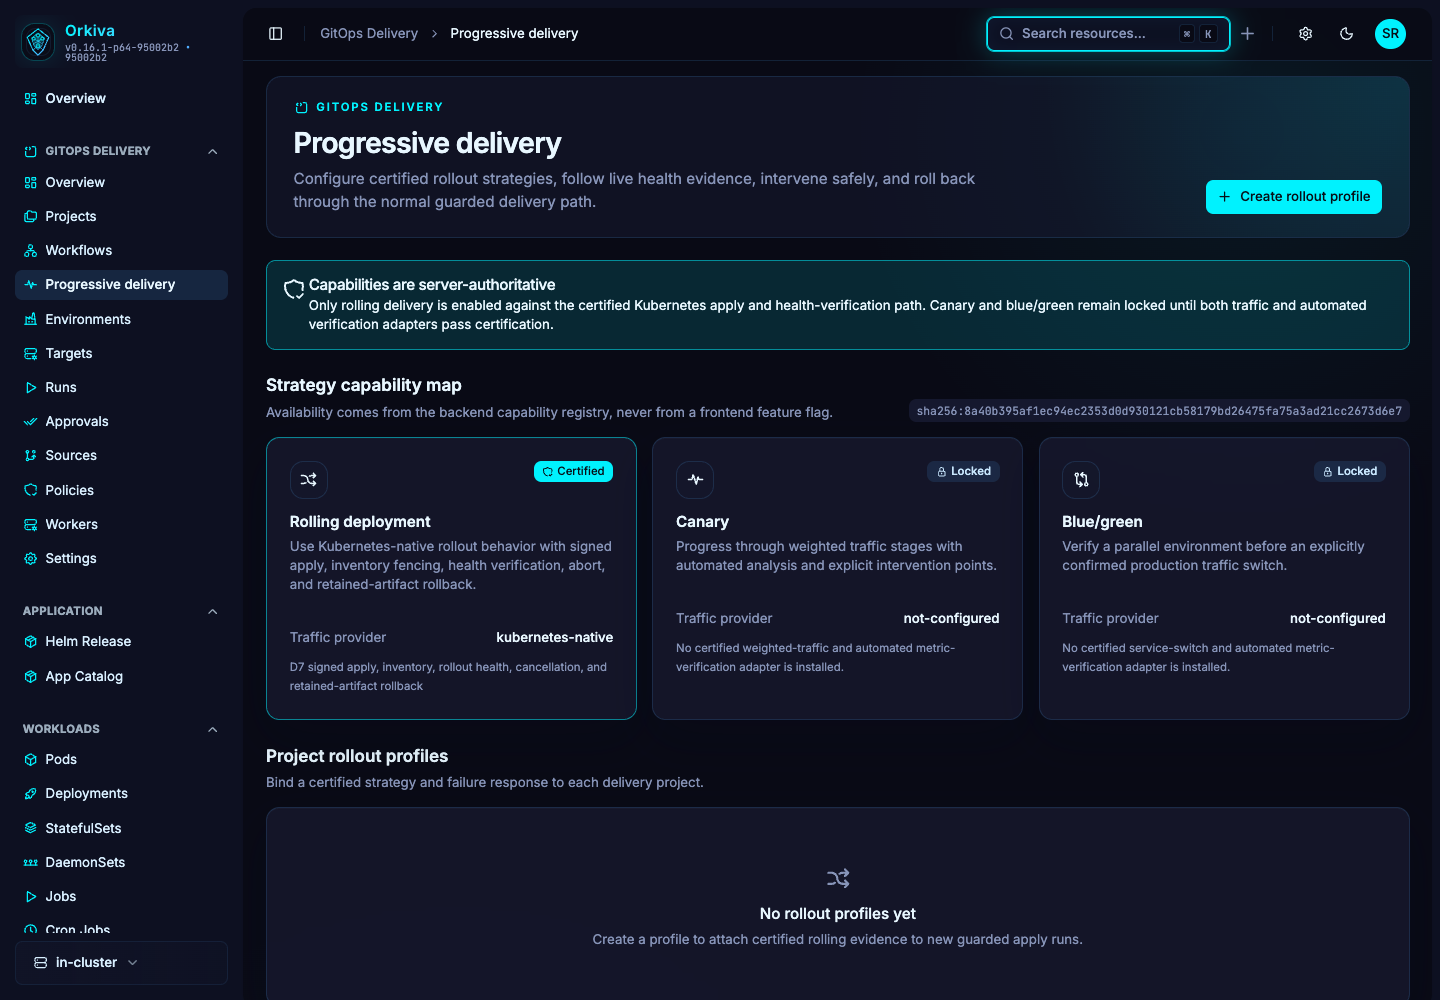Click the Canary pulse icon
This screenshot has height=1000, width=1440.
pyautogui.click(x=695, y=480)
